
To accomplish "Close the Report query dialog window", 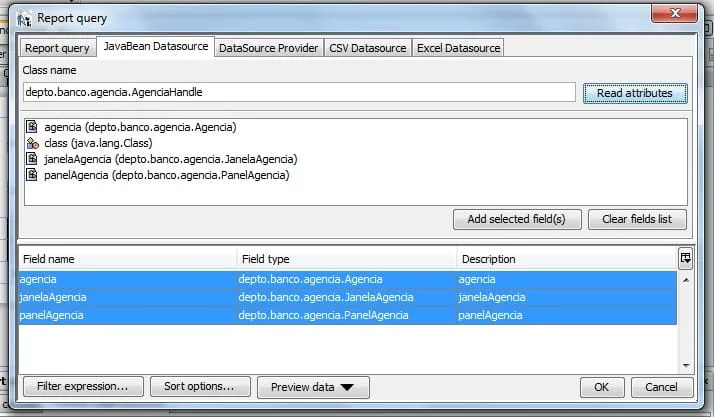I will 674,14.
